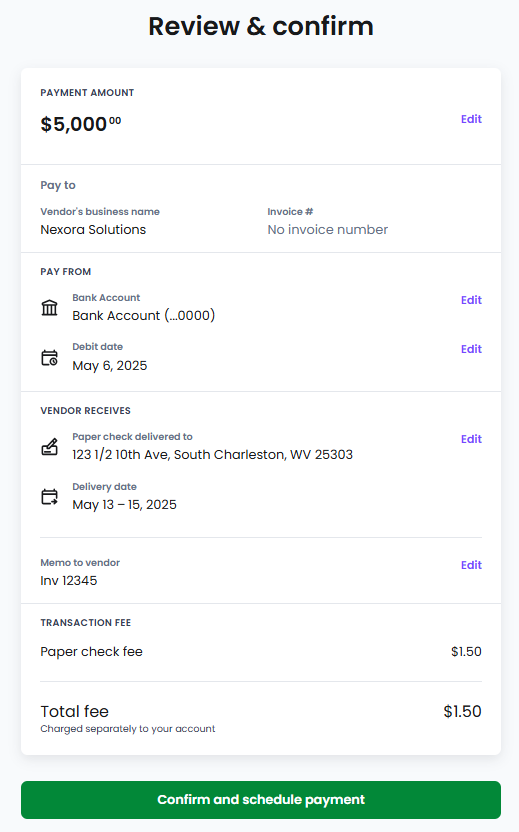Click the delivery date calendar icon
Screen dimensions: 519x832
[49, 497]
